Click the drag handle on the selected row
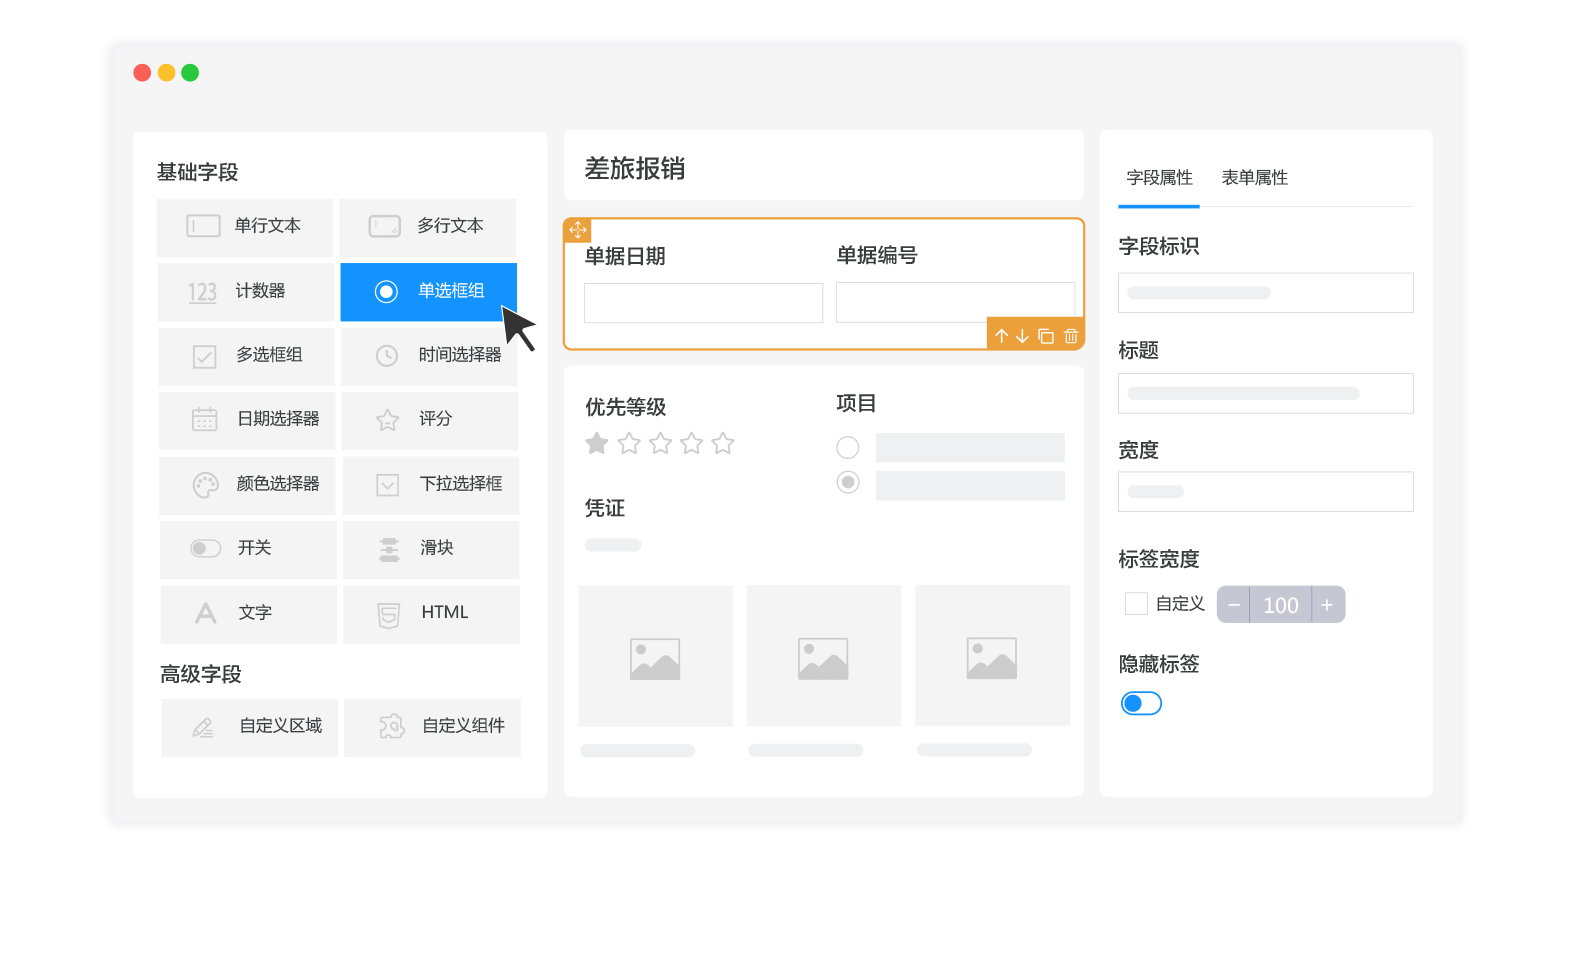 (x=578, y=230)
